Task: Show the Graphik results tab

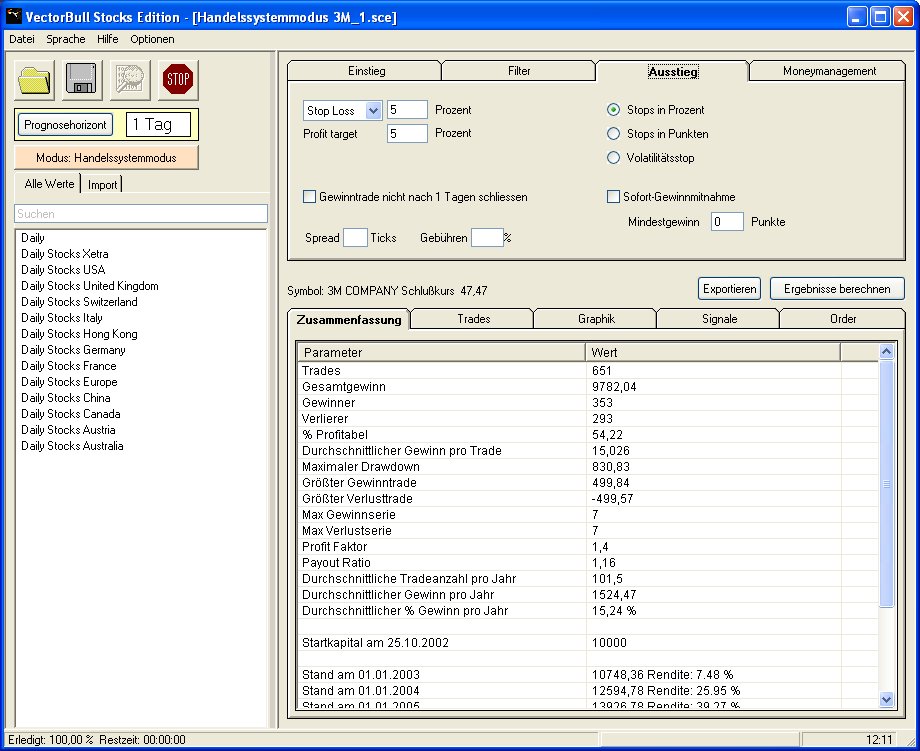Action: pos(595,319)
